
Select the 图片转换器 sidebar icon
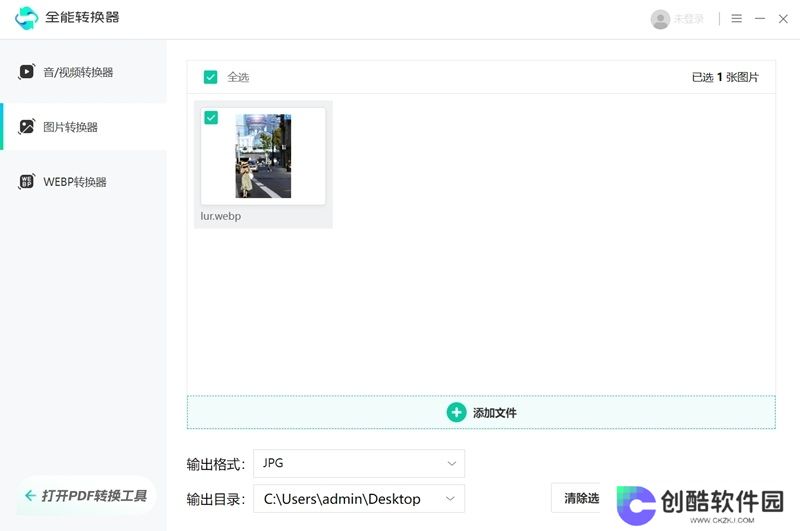tap(27, 127)
